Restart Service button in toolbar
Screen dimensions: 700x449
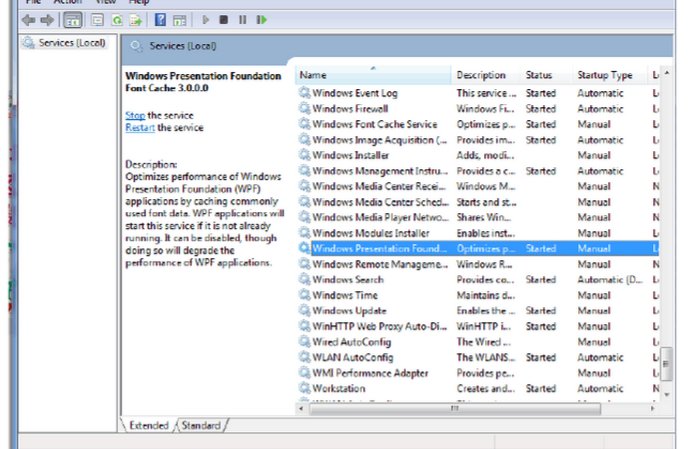click(x=262, y=20)
